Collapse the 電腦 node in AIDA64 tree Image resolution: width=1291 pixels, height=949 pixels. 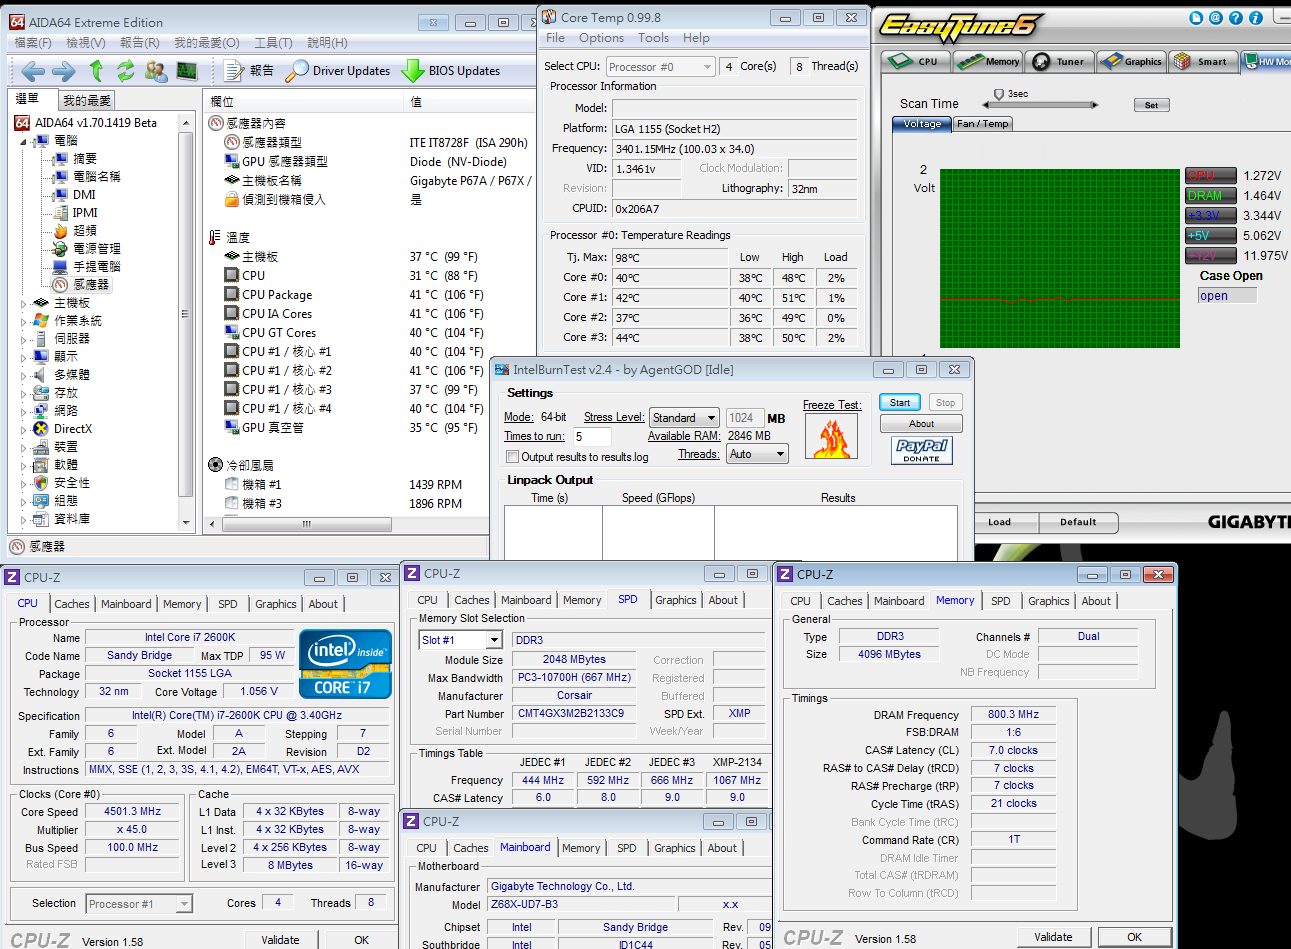[x=23, y=141]
